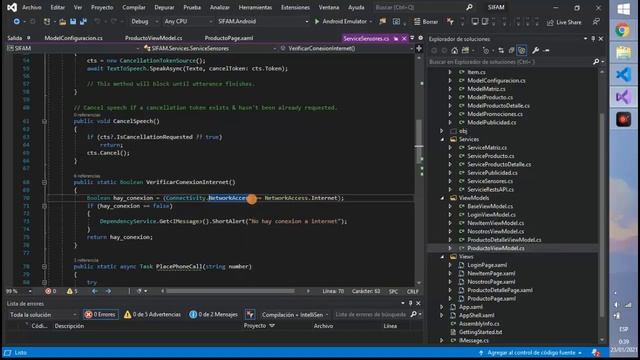Click the notifications icon in the status bar

click(596, 353)
